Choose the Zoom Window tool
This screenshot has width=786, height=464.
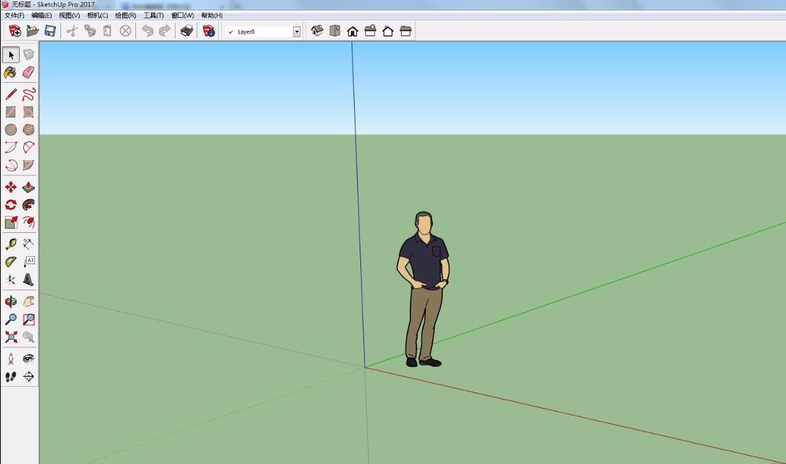(x=29, y=319)
